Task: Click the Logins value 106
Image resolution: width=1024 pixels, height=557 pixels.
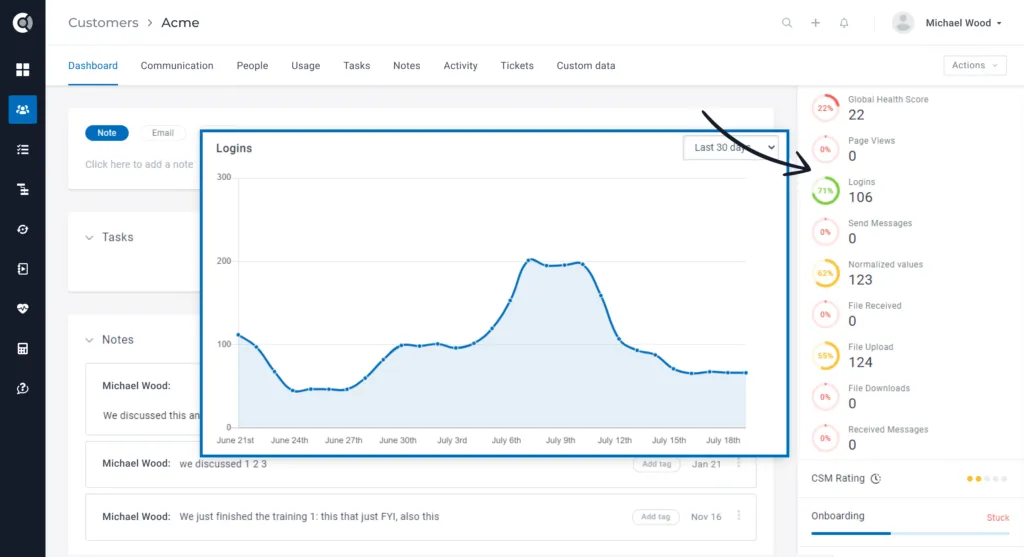Action: (x=860, y=197)
